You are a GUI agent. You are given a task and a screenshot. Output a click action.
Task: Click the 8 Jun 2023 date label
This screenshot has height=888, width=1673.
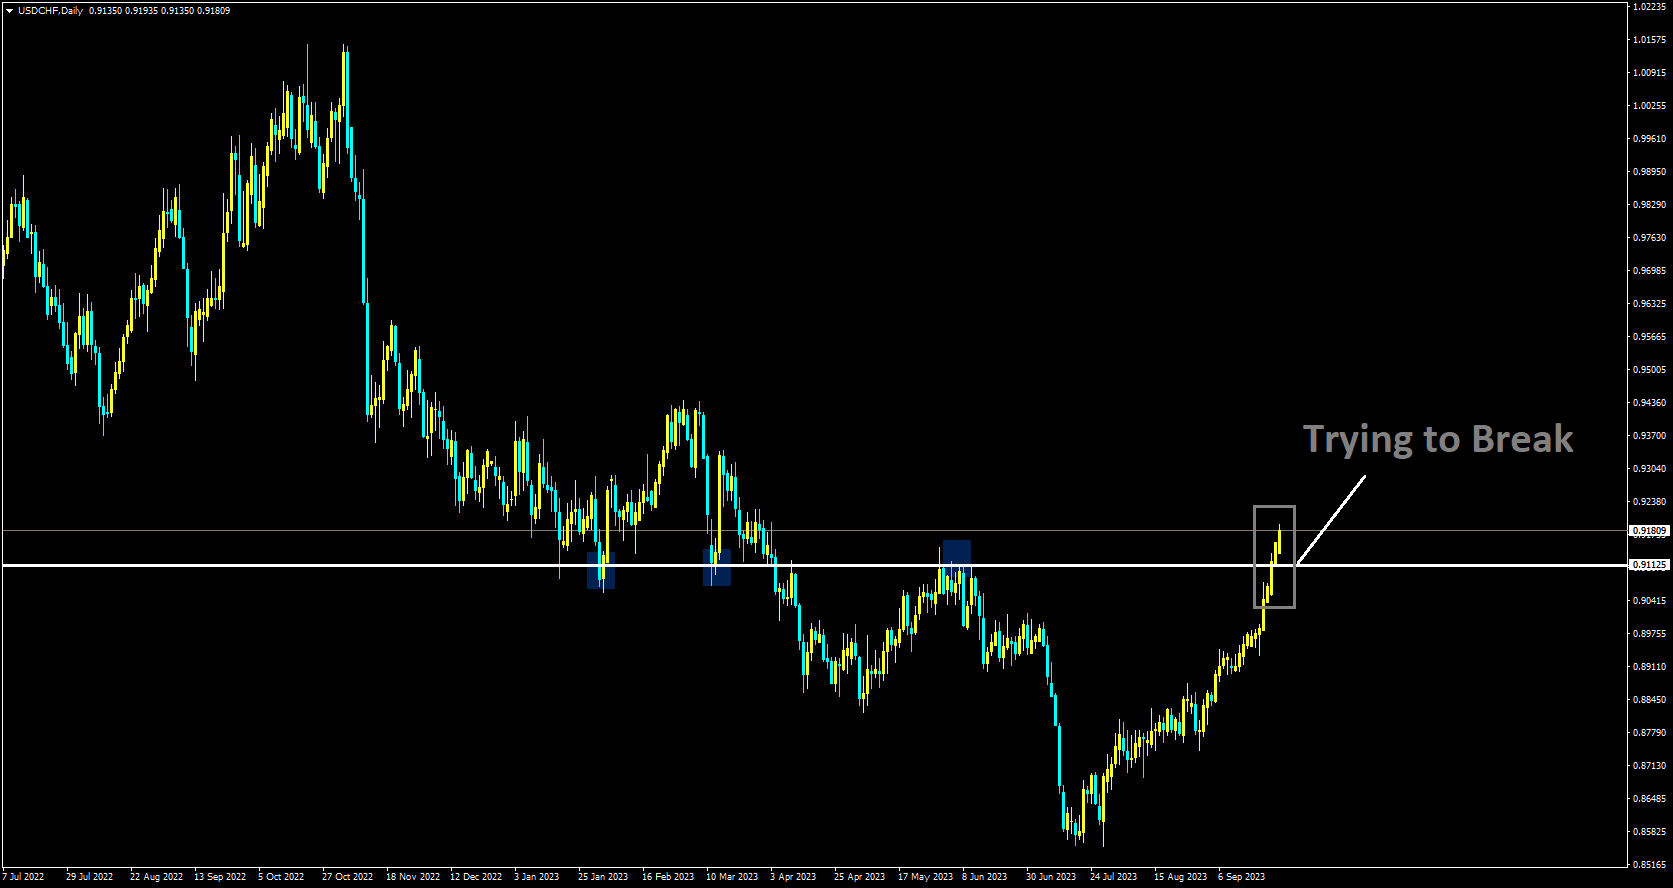(985, 877)
